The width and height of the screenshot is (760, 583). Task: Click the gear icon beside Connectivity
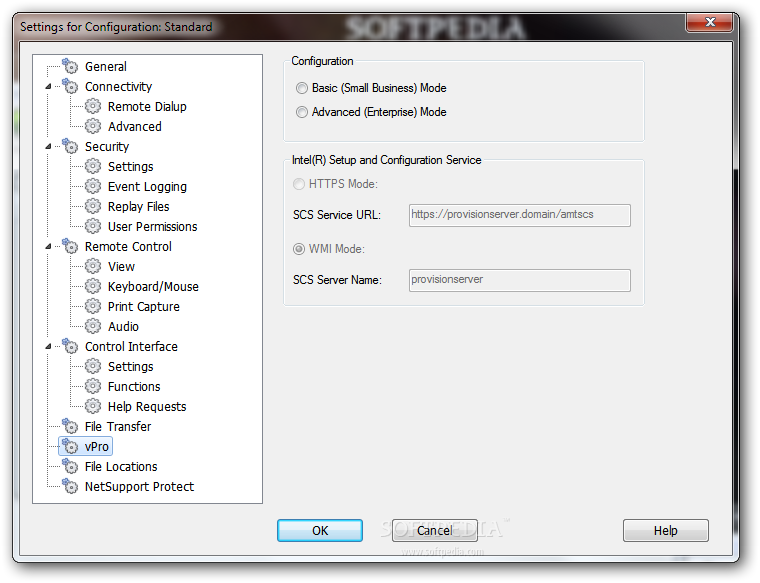pos(70,86)
